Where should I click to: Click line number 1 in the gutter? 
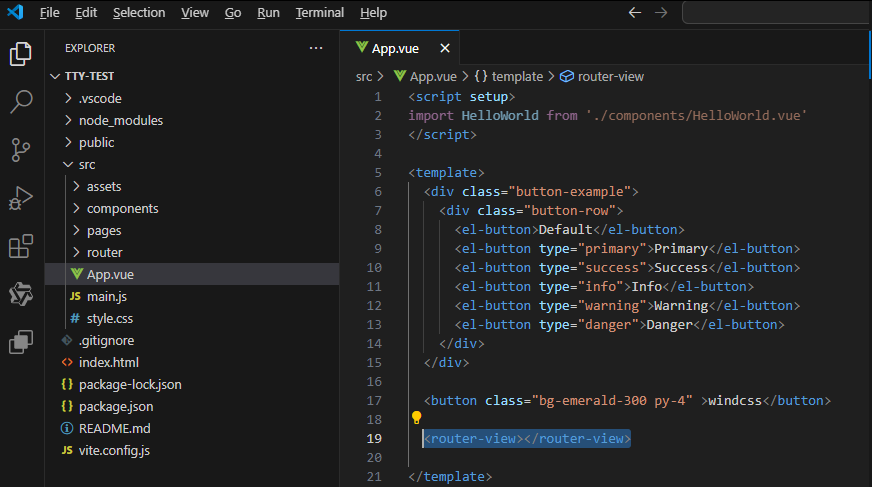coord(378,97)
